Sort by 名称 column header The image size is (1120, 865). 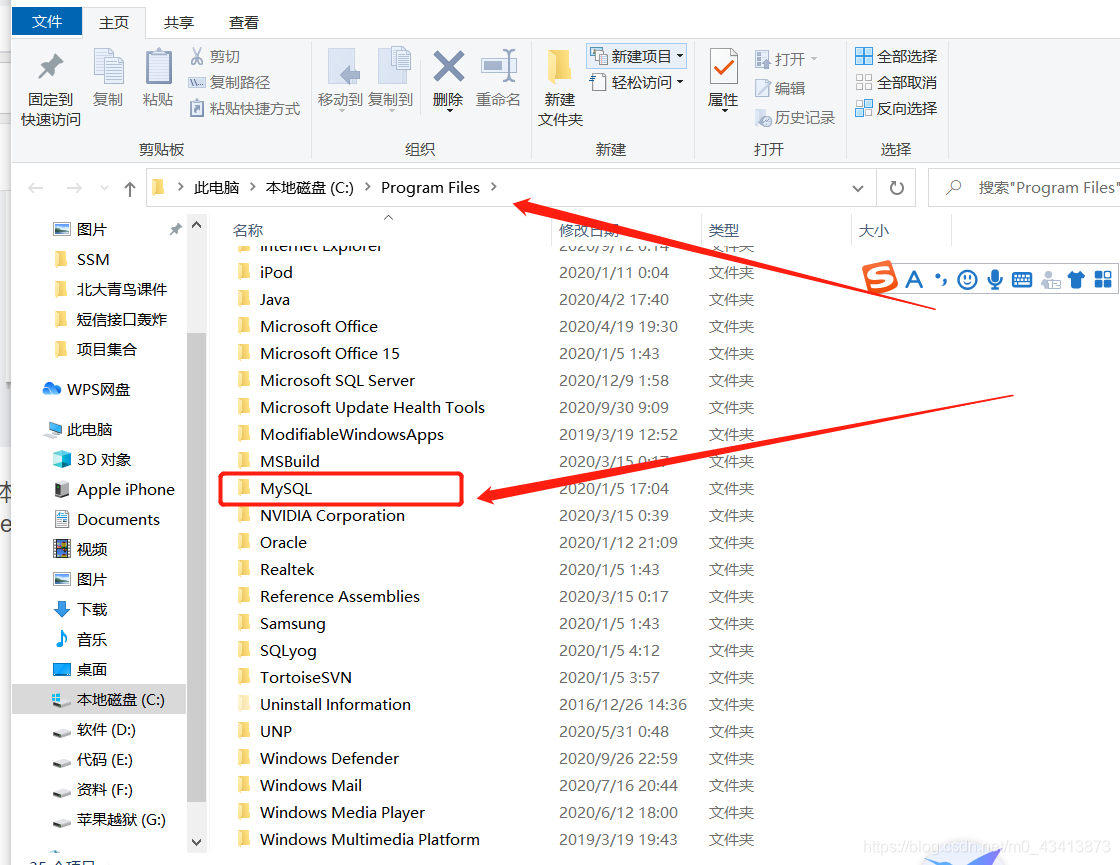coord(248,231)
